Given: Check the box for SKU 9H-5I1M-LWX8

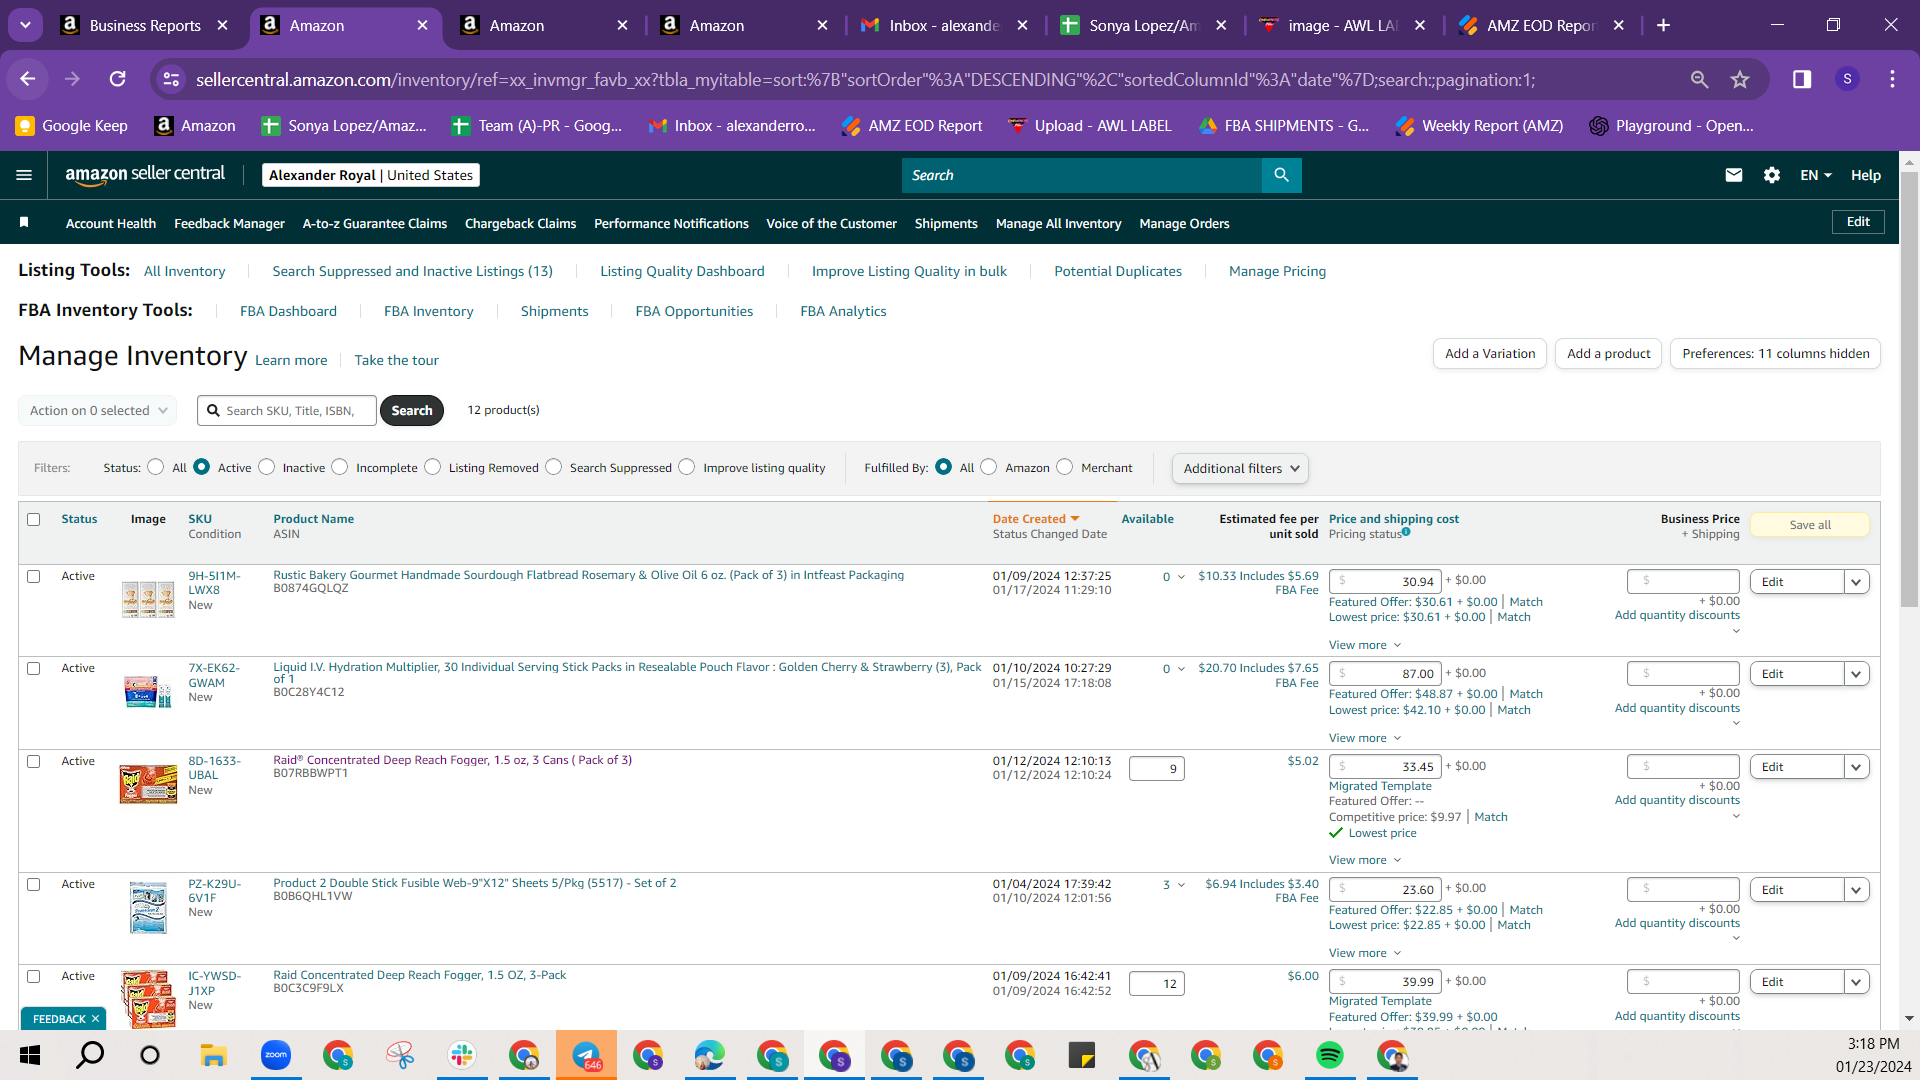Looking at the screenshot, I should point(34,576).
